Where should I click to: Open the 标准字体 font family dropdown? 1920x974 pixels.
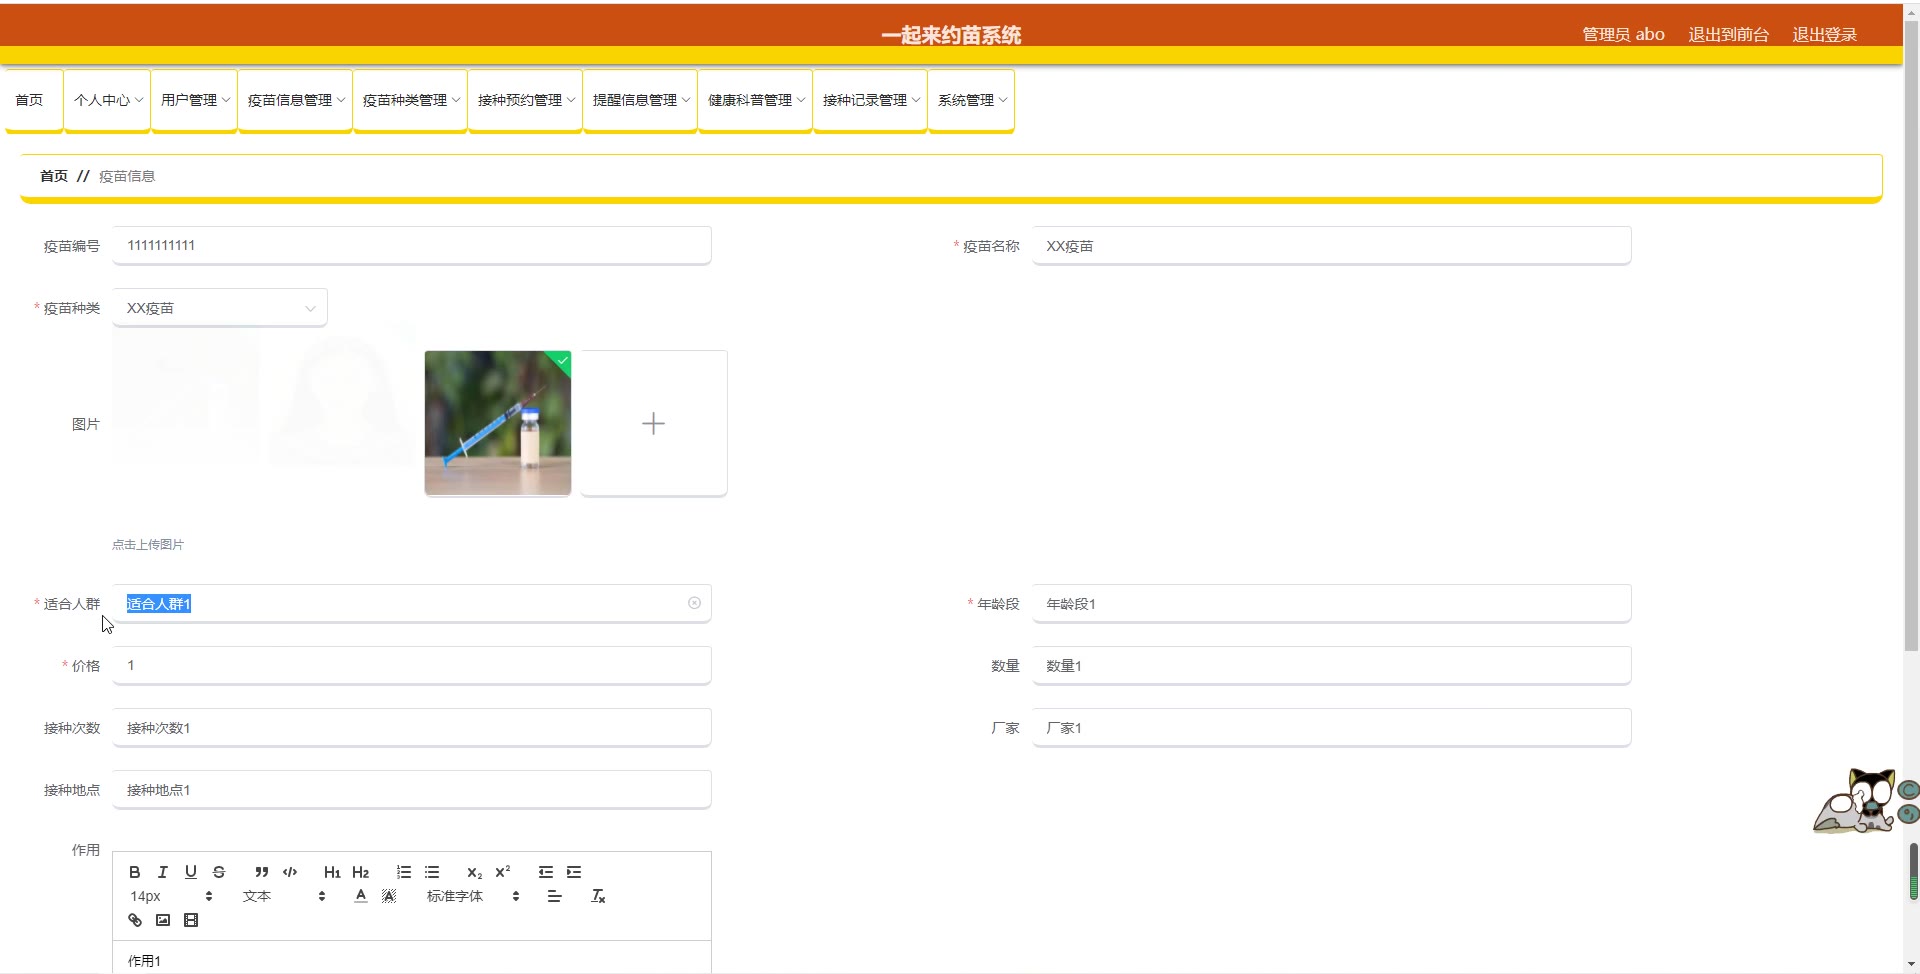pos(473,896)
